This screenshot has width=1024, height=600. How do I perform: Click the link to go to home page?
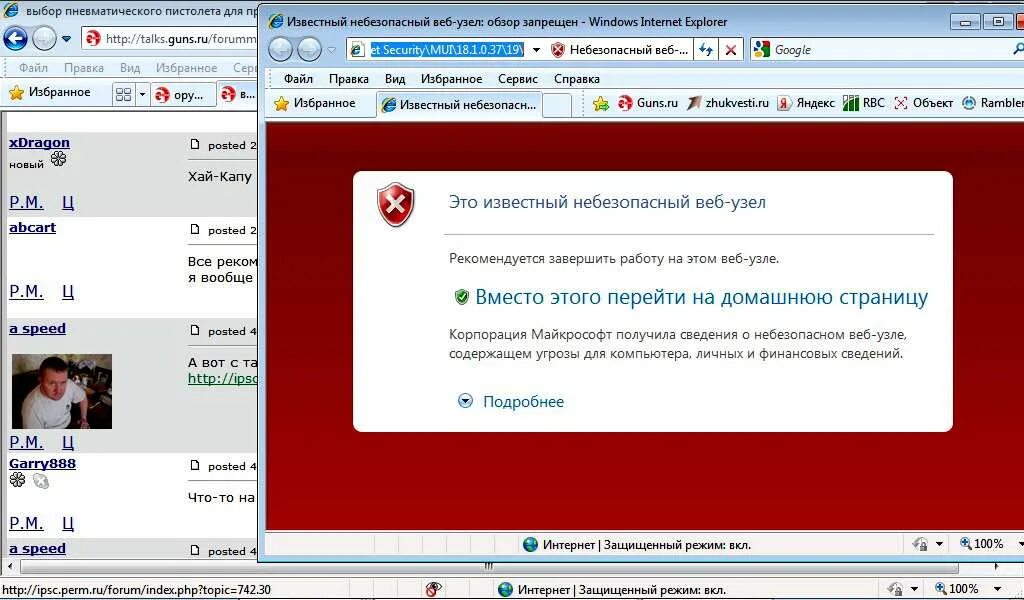click(x=701, y=297)
